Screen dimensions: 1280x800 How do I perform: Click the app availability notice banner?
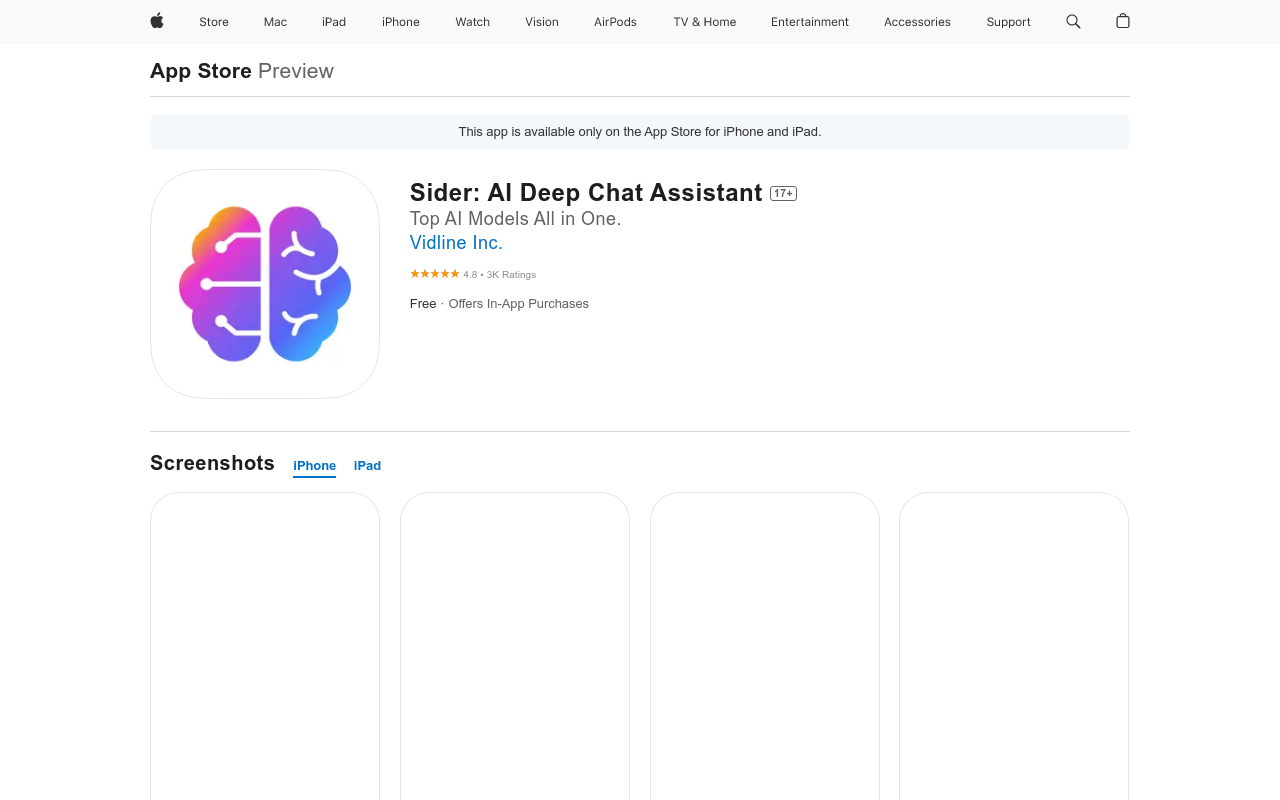[x=640, y=132]
